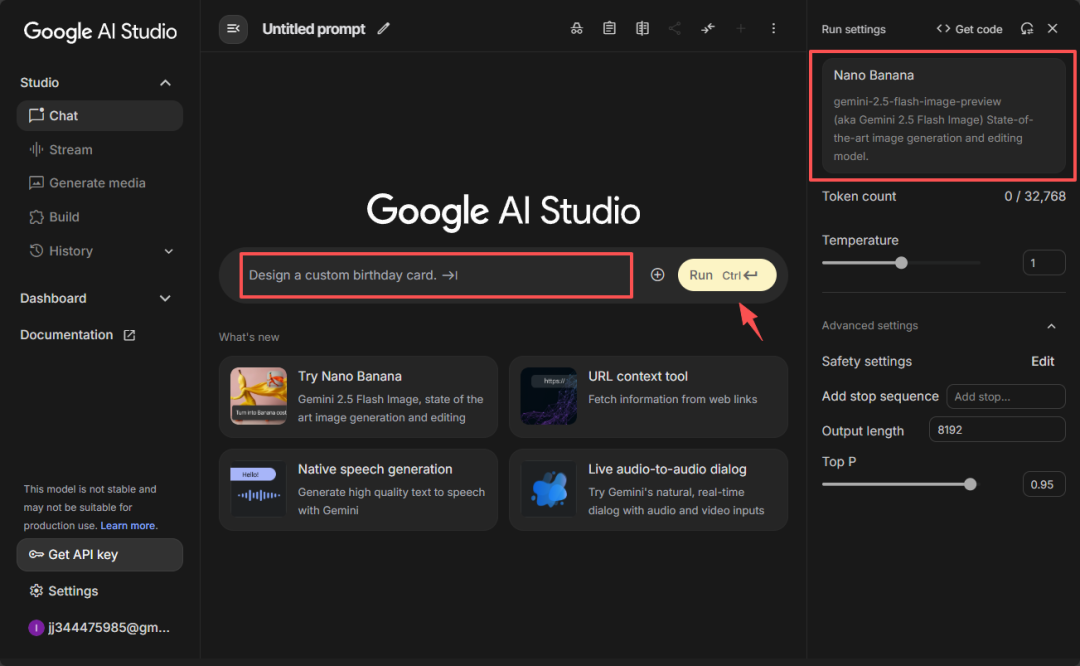Collapse the Studio section chevron
This screenshot has height=666, width=1080.
[x=165, y=83]
